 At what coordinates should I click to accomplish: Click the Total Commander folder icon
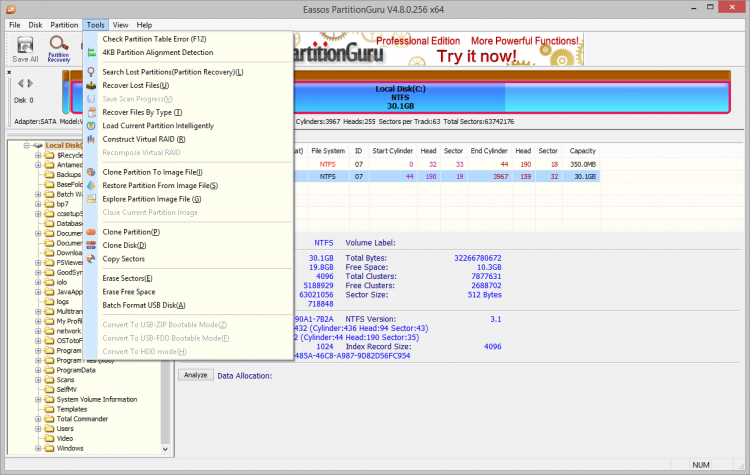[x=49, y=419]
